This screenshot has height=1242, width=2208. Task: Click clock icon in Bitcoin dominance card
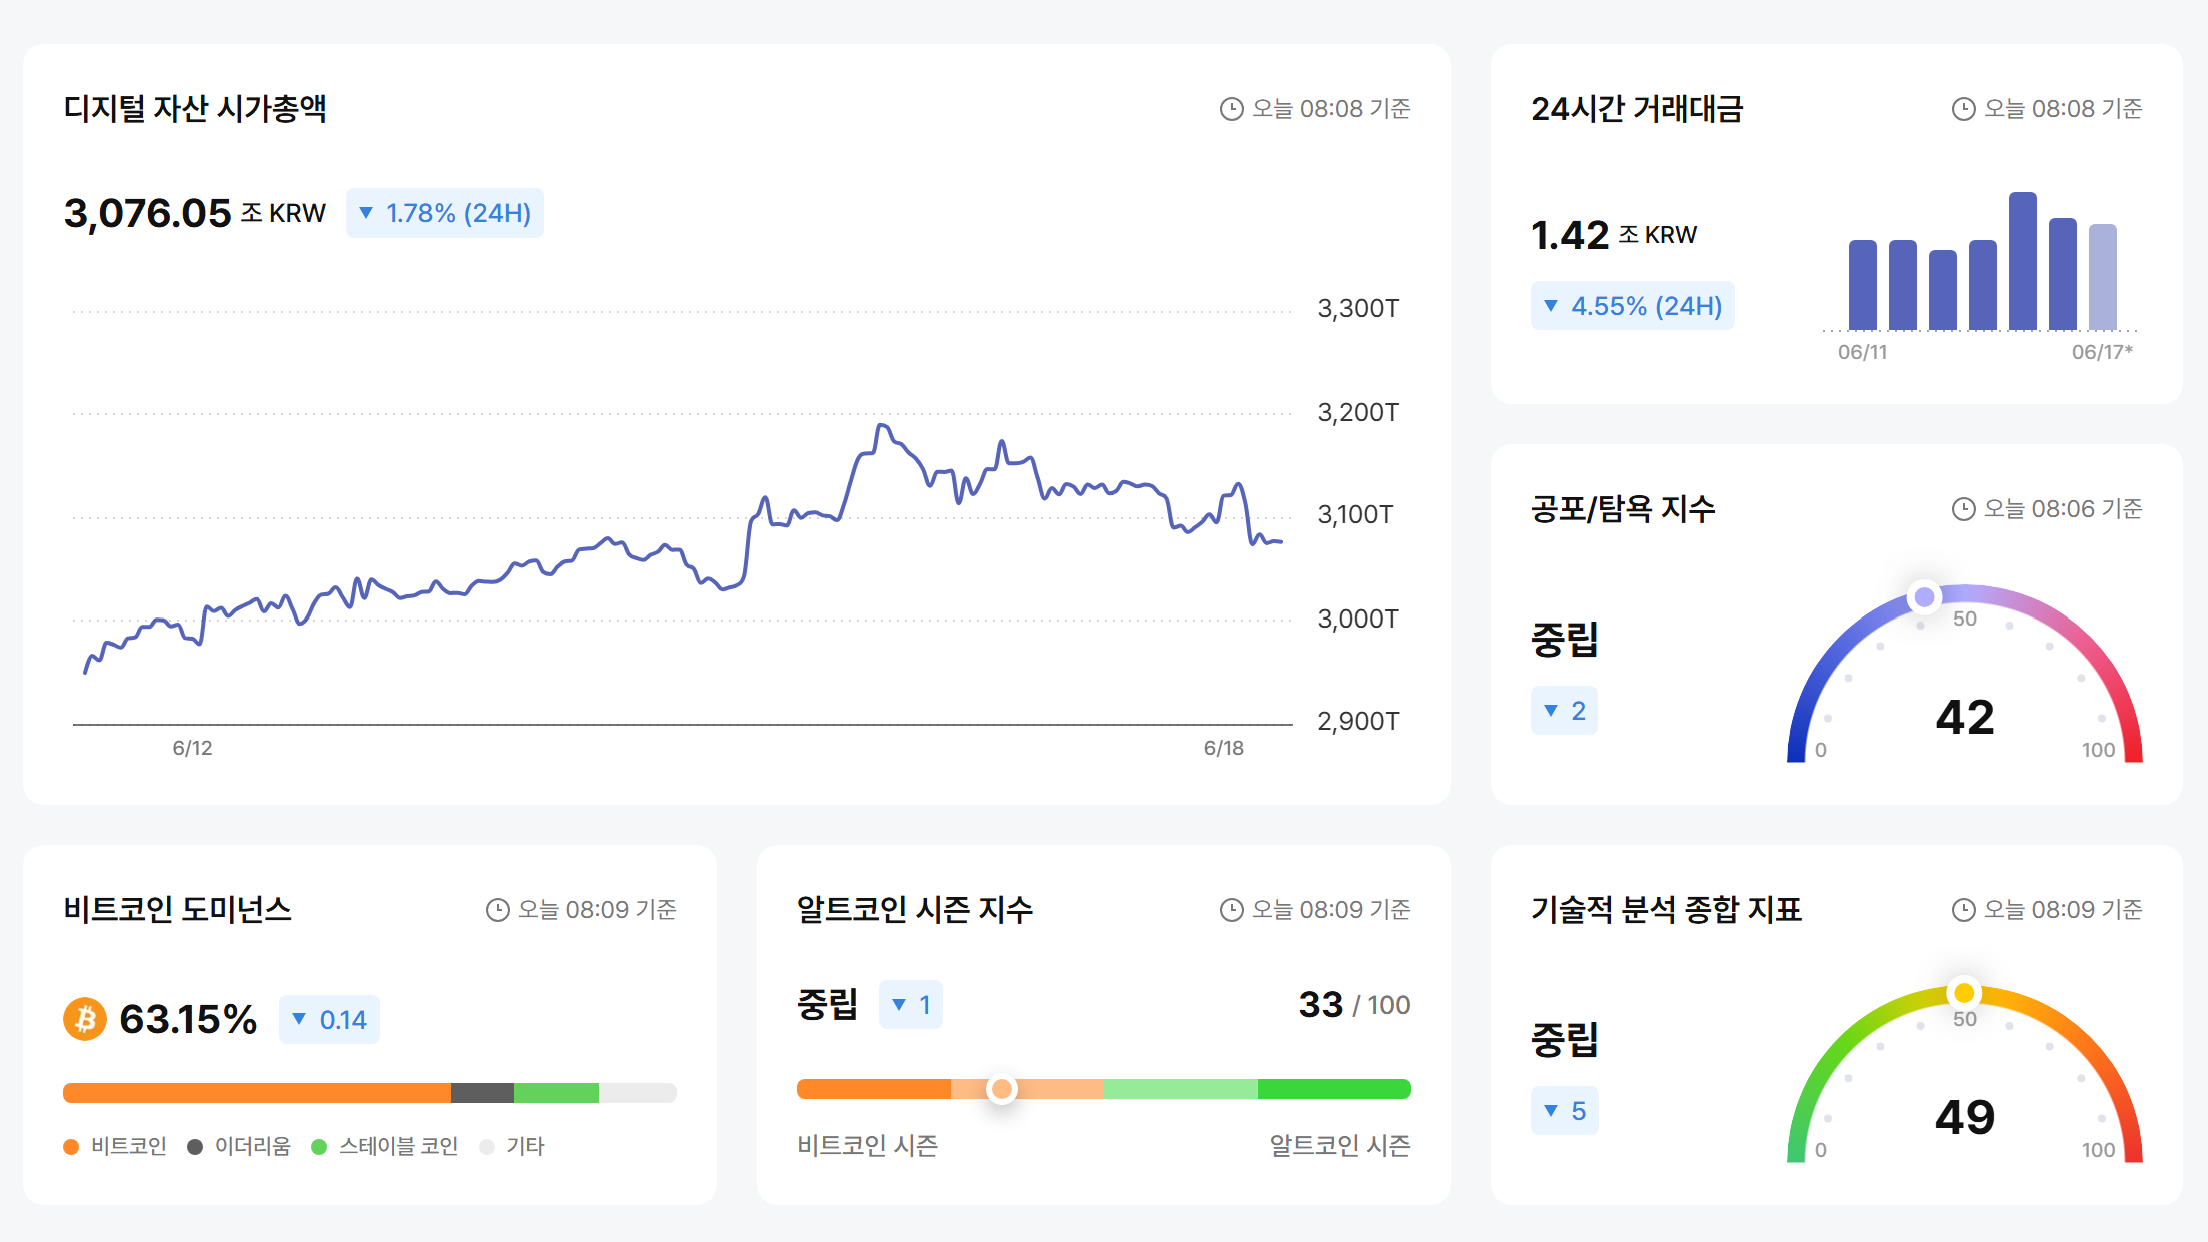[x=497, y=910]
